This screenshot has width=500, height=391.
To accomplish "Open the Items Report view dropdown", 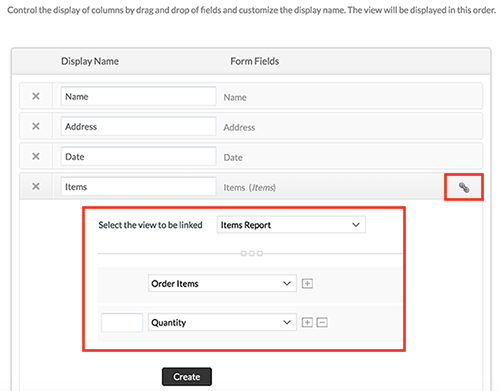I will (x=291, y=225).
